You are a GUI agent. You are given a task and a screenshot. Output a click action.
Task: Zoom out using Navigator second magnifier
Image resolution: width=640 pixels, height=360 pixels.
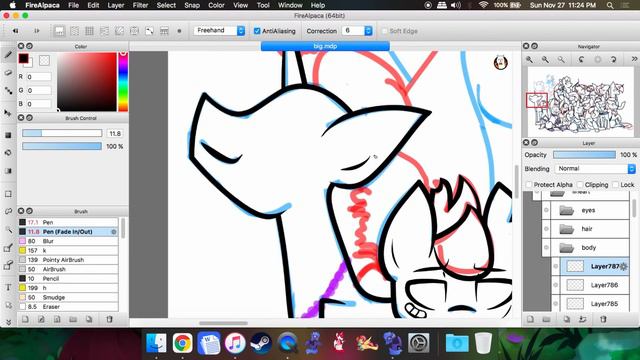(x=545, y=60)
